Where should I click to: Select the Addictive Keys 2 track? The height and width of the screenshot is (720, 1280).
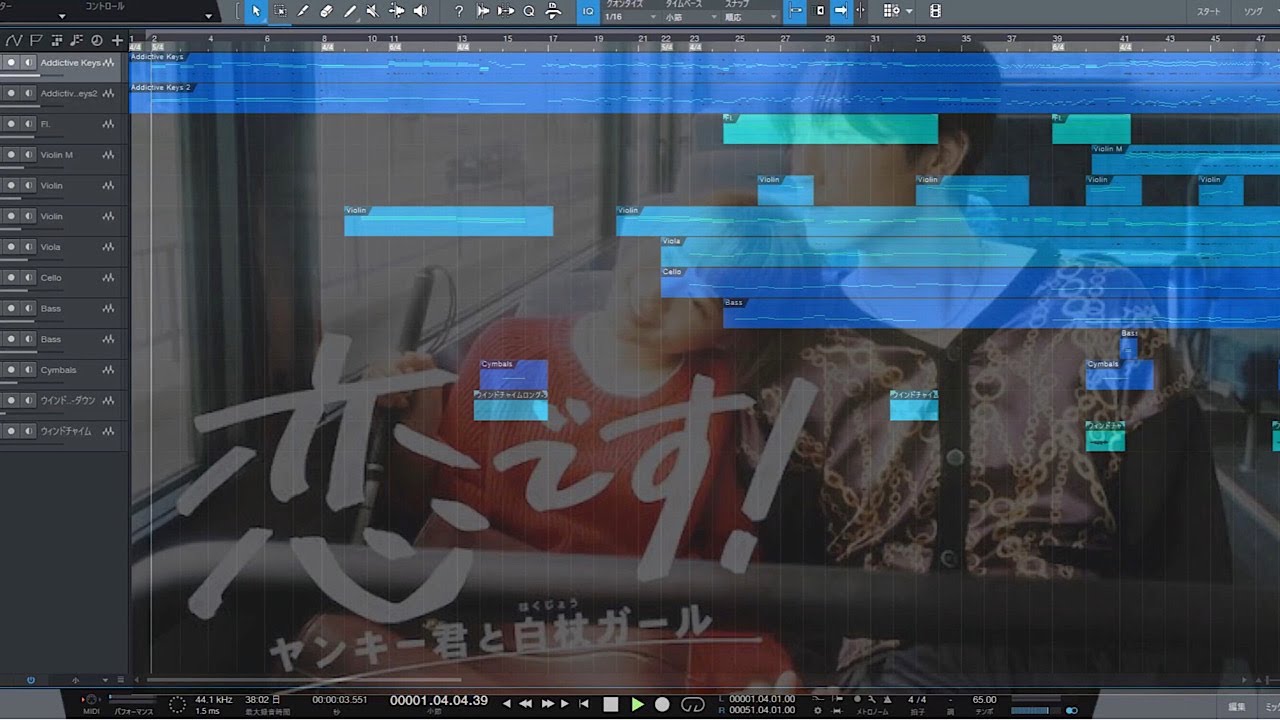pos(69,93)
